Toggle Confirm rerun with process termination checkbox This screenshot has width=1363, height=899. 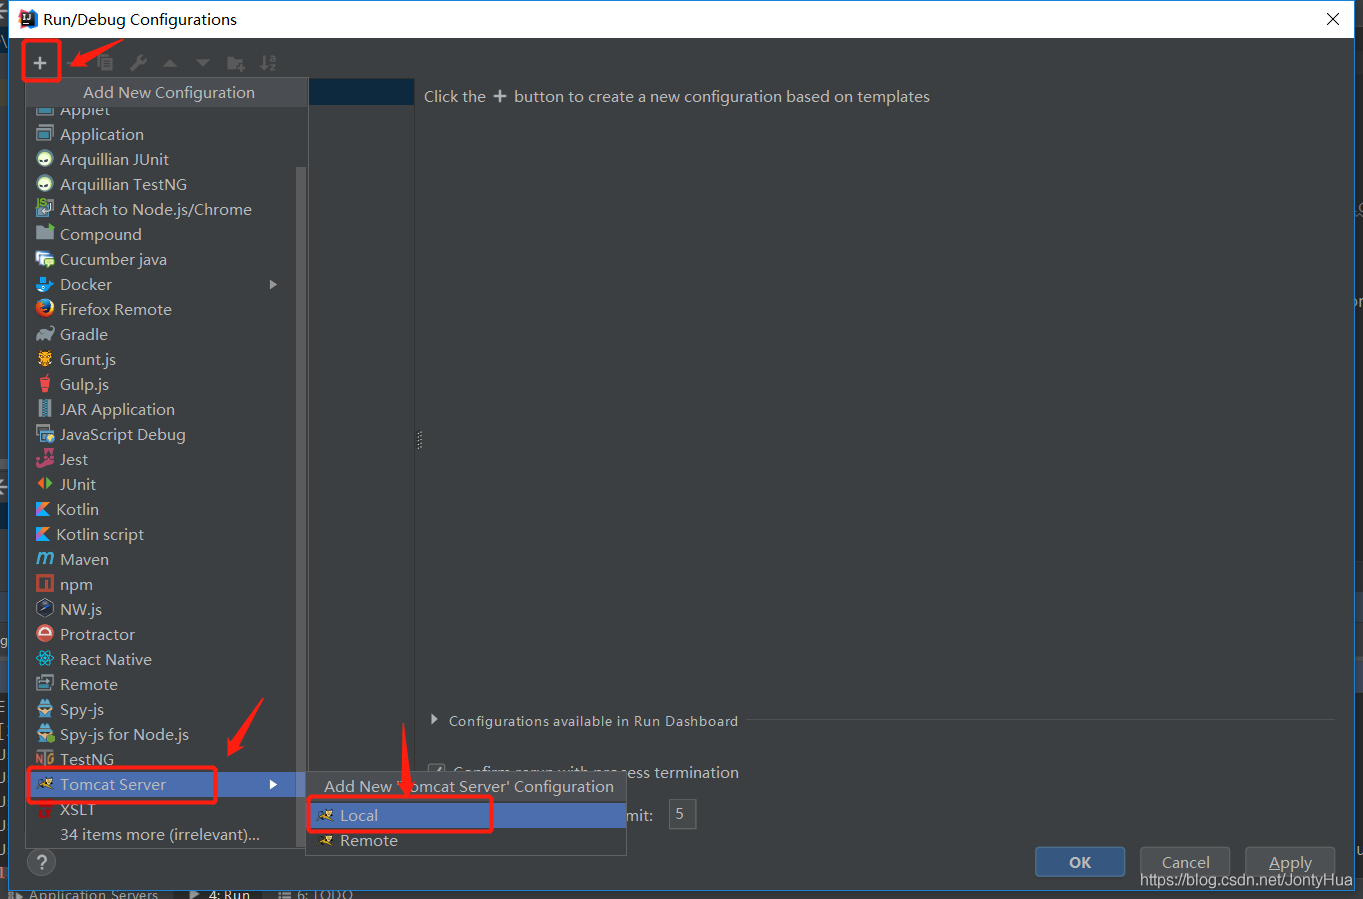437,772
